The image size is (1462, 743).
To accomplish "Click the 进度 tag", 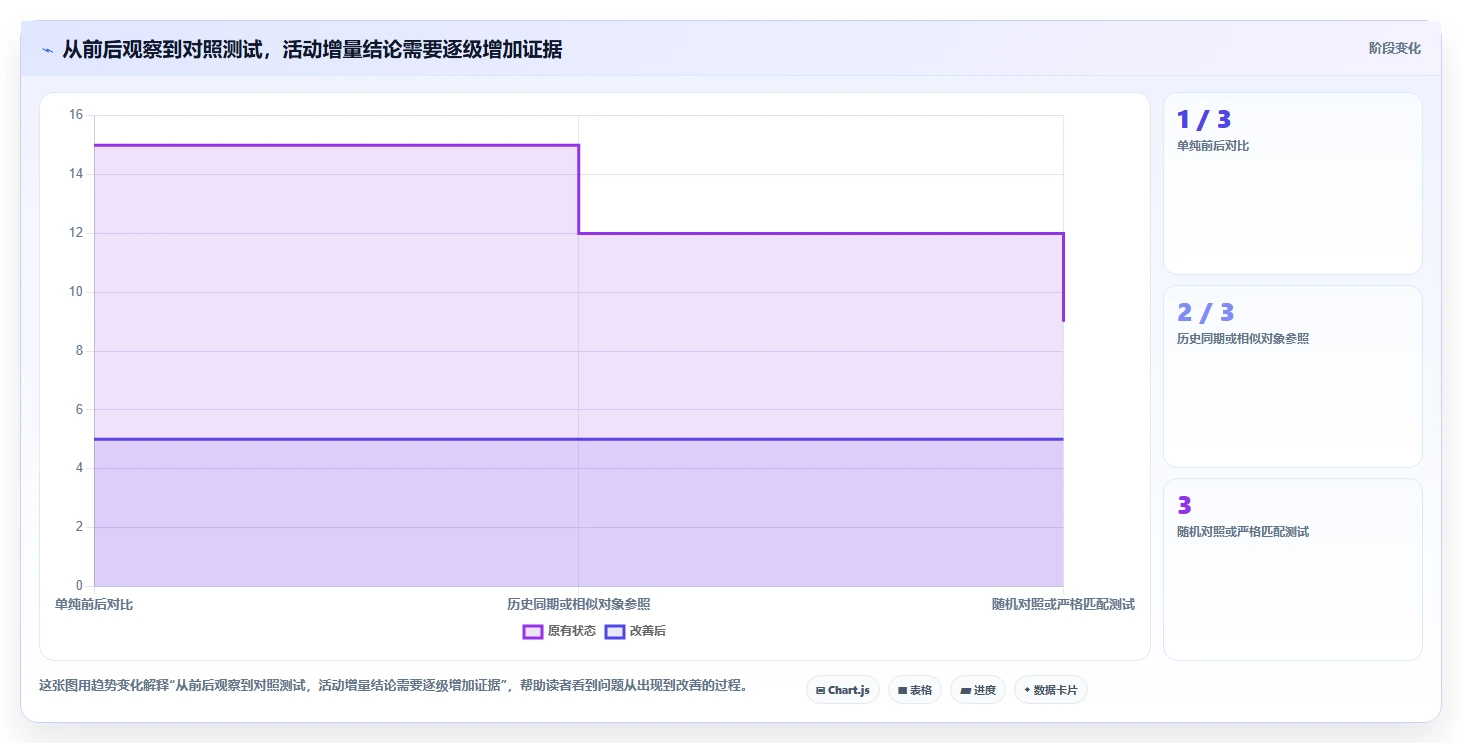I will [x=978, y=690].
